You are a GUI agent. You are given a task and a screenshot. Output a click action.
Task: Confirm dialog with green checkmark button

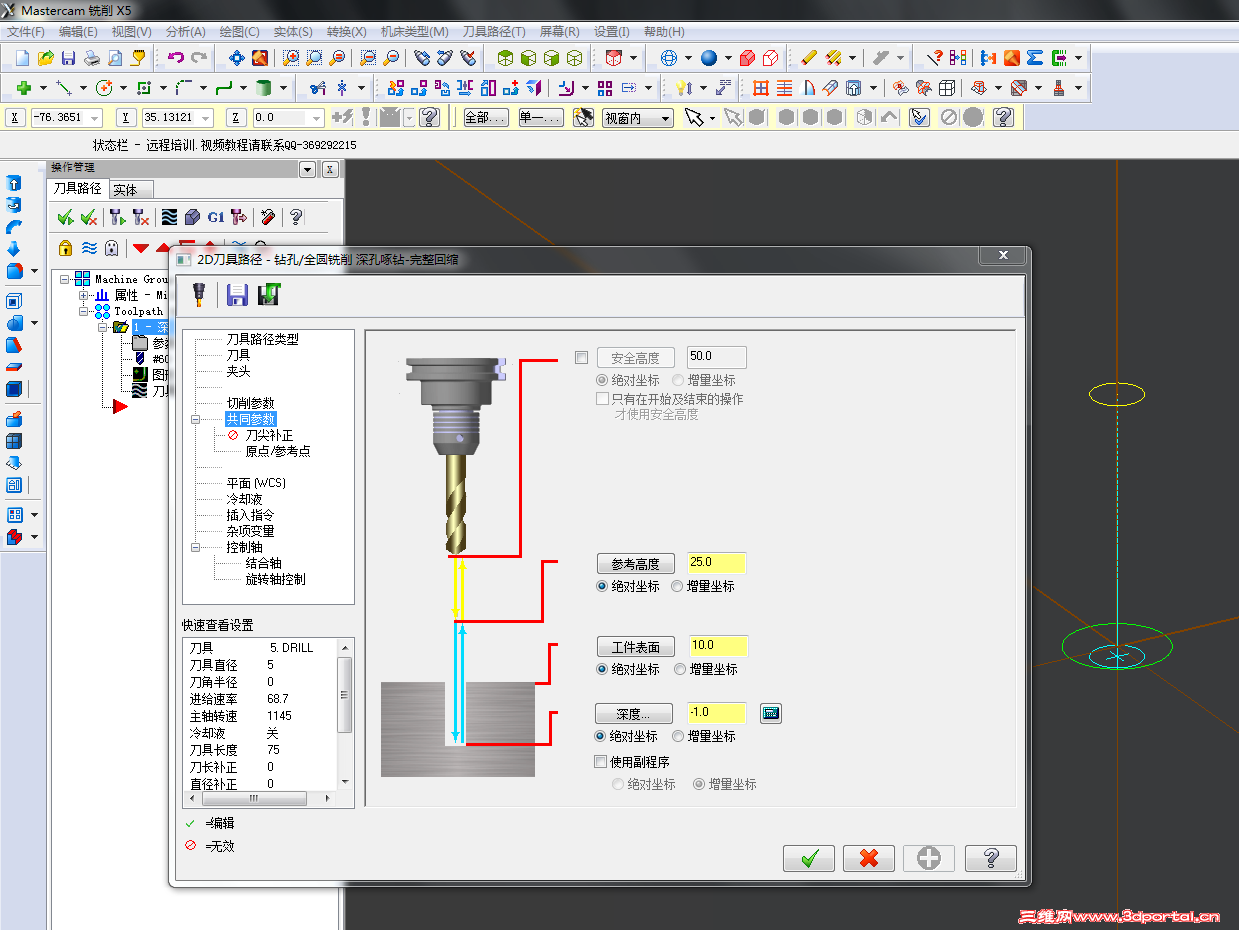pos(809,858)
